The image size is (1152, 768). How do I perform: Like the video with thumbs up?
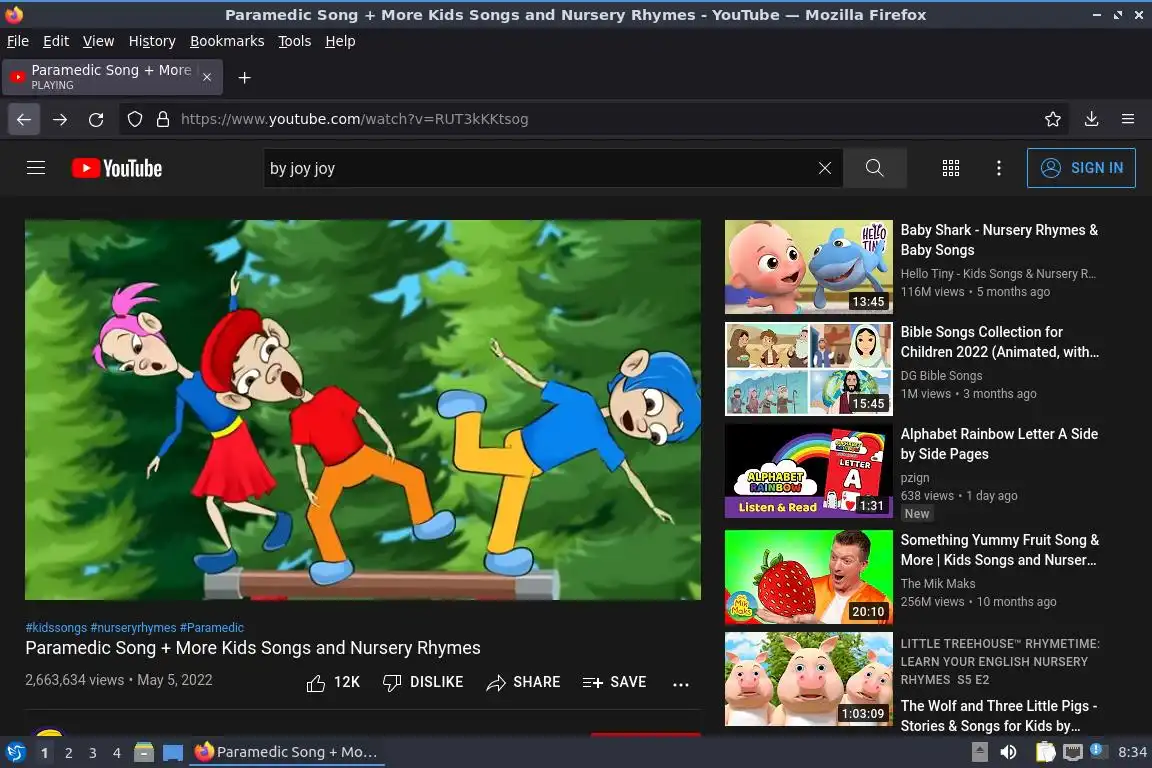point(333,683)
